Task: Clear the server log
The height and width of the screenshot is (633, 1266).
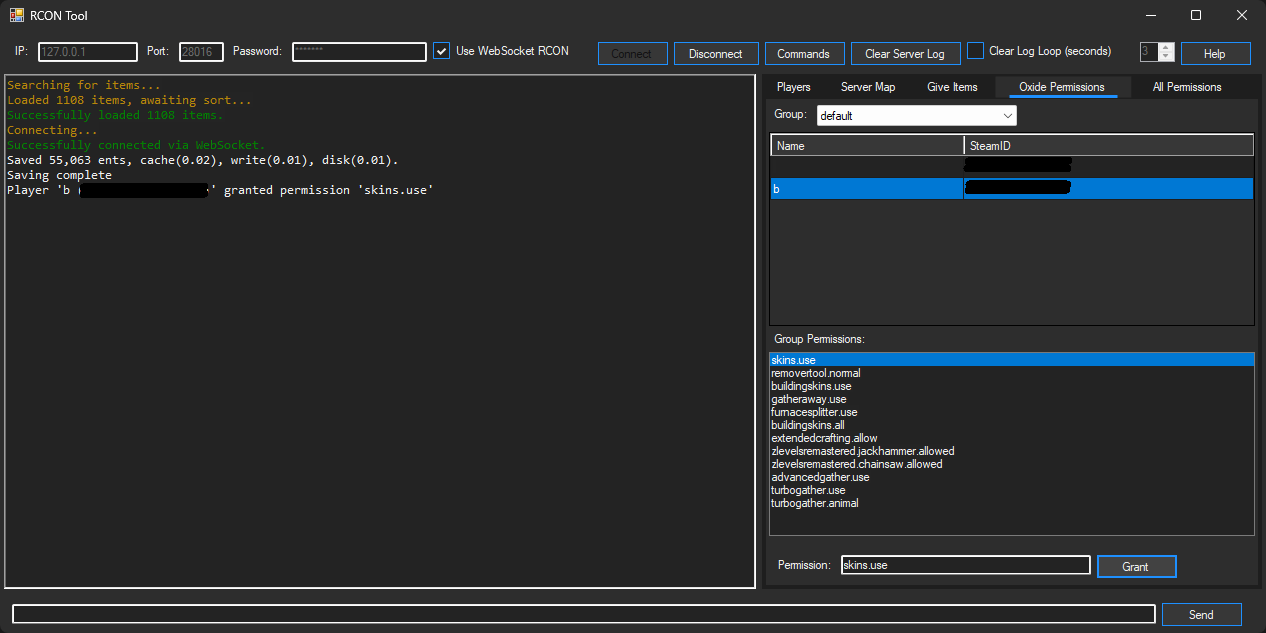Action: click(905, 53)
